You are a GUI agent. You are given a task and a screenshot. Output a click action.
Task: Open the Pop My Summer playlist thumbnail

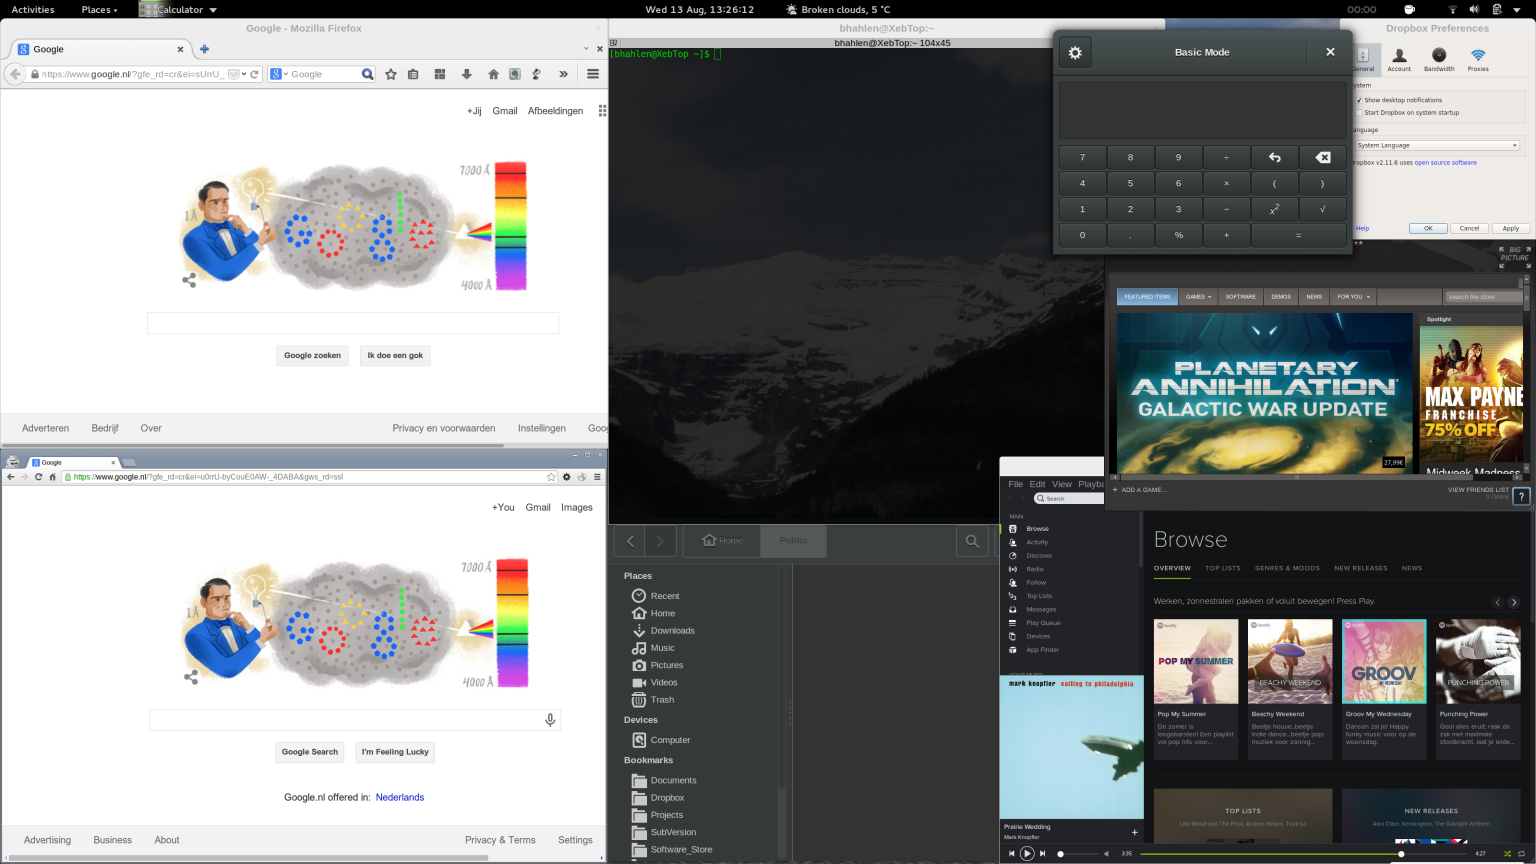click(x=1196, y=662)
